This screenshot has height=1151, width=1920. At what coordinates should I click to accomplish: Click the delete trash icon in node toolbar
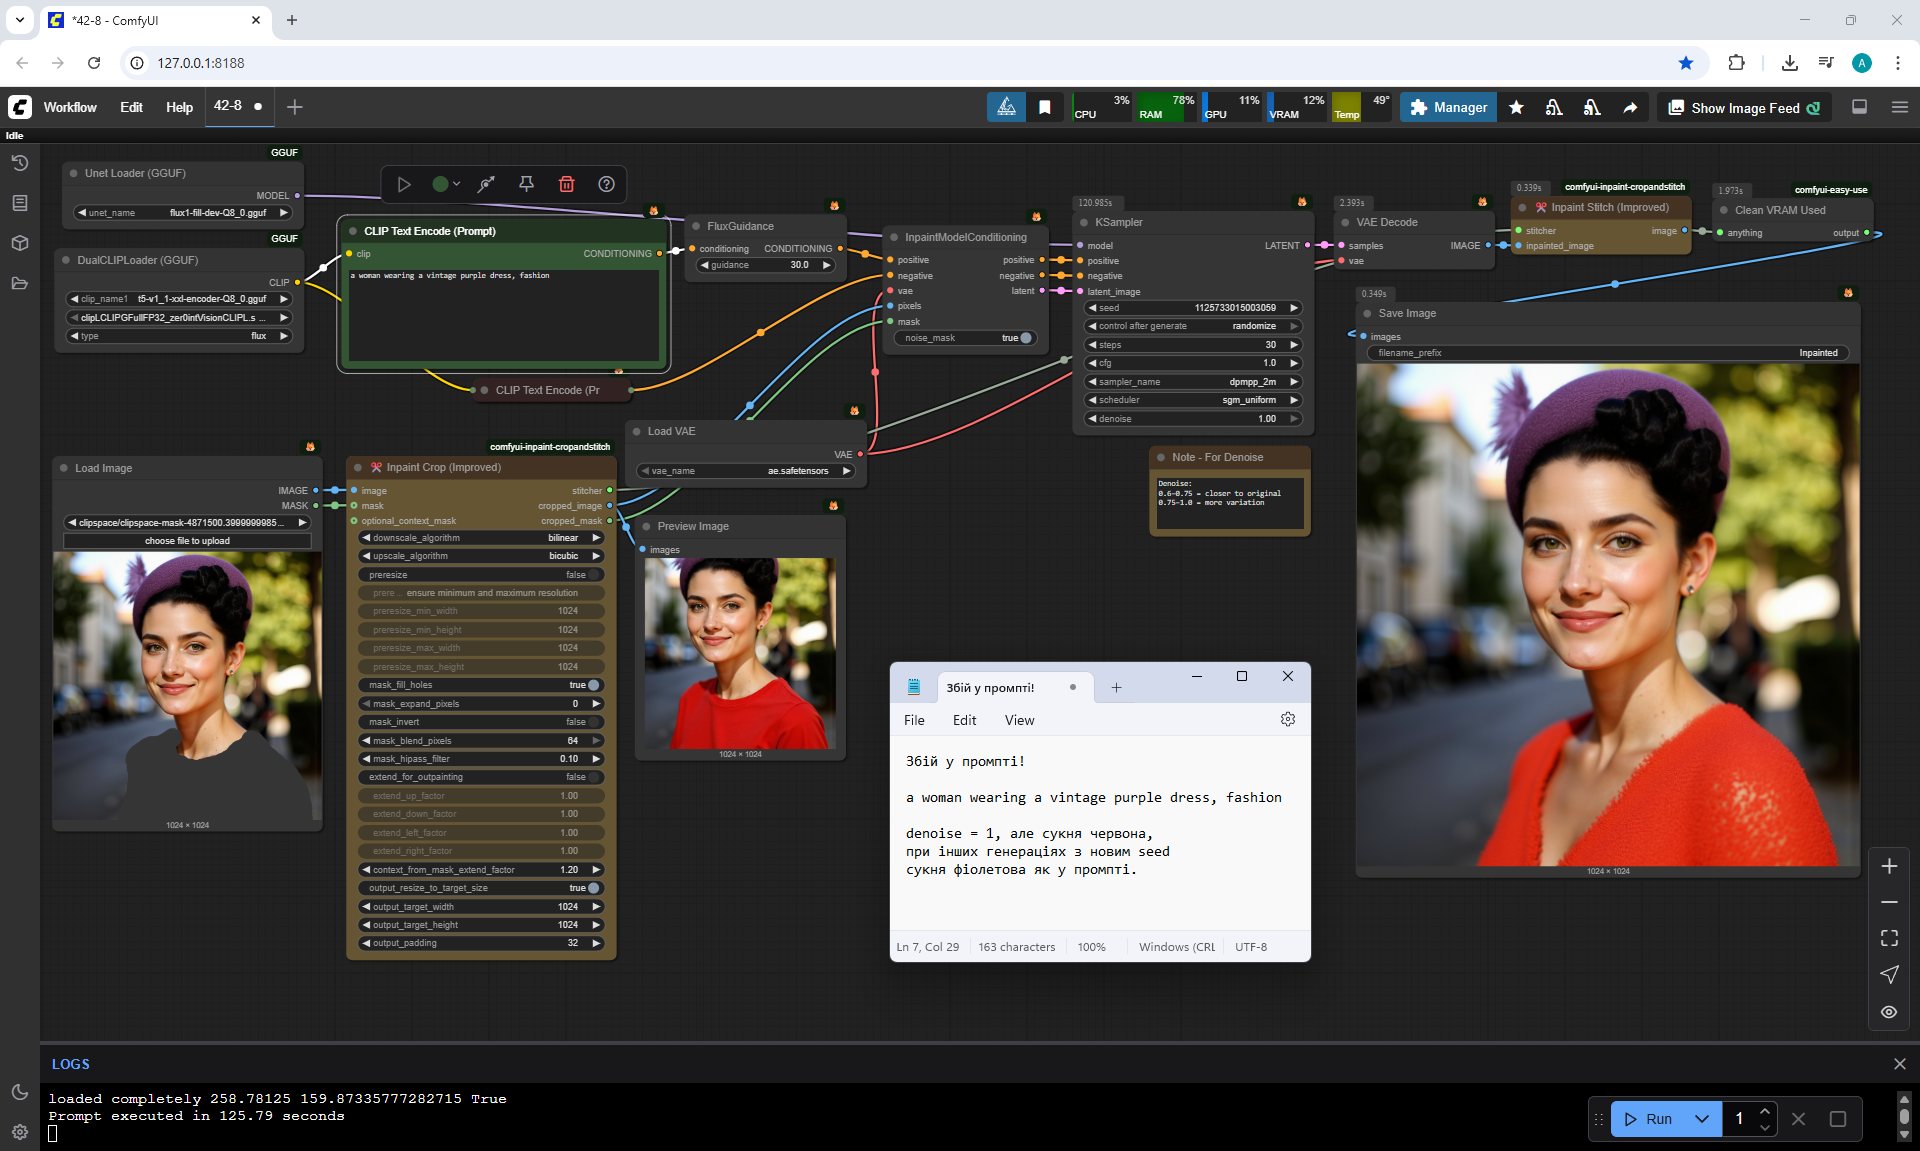coord(566,184)
